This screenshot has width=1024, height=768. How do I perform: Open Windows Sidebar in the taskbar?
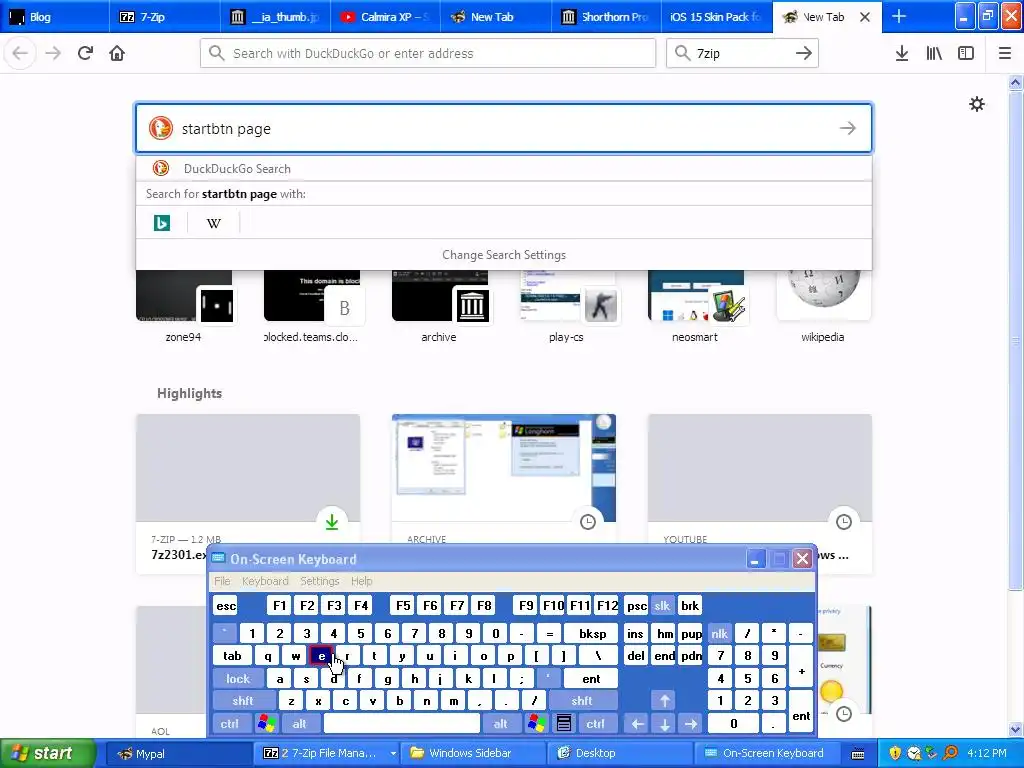(472, 753)
